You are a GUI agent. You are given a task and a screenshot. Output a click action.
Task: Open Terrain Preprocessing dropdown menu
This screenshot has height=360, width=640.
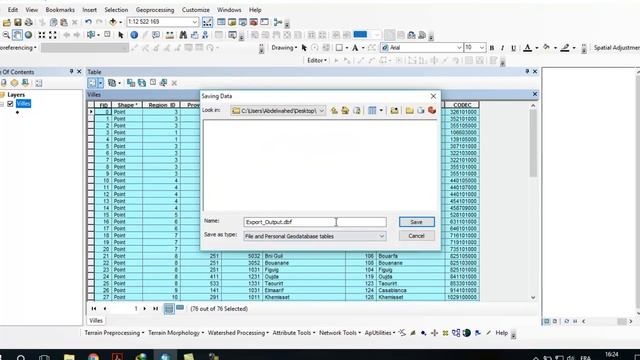coord(114,333)
